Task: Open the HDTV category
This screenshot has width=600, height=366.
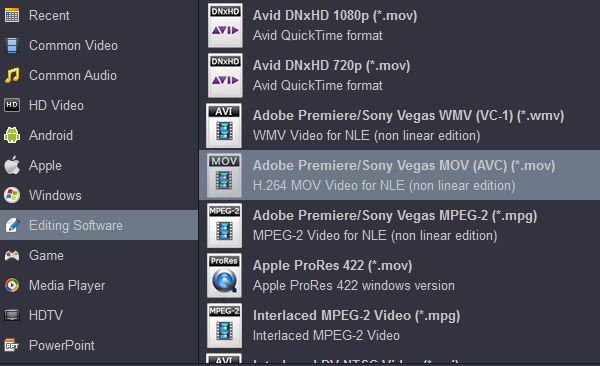Action: tap(99, 315)
